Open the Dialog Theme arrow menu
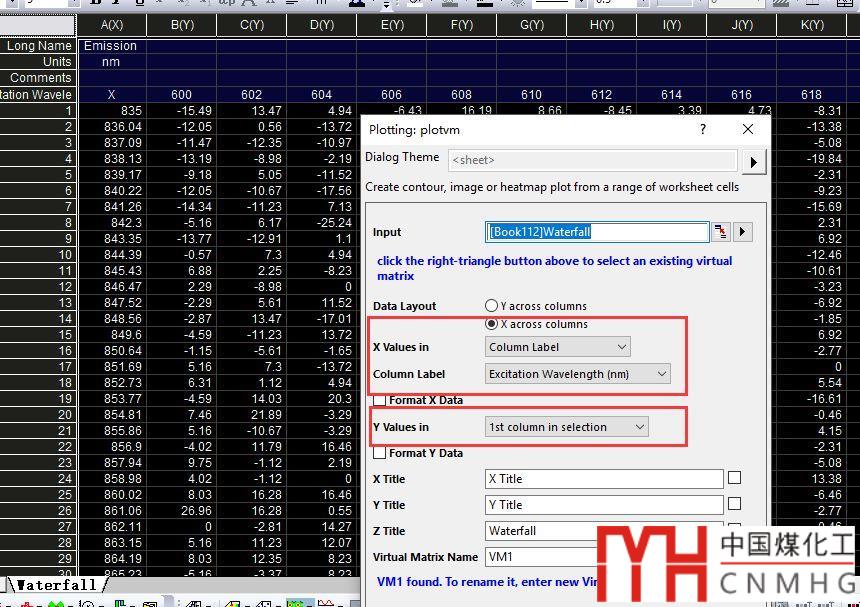Screen dimensions: 860x607 tap(754, 162)
